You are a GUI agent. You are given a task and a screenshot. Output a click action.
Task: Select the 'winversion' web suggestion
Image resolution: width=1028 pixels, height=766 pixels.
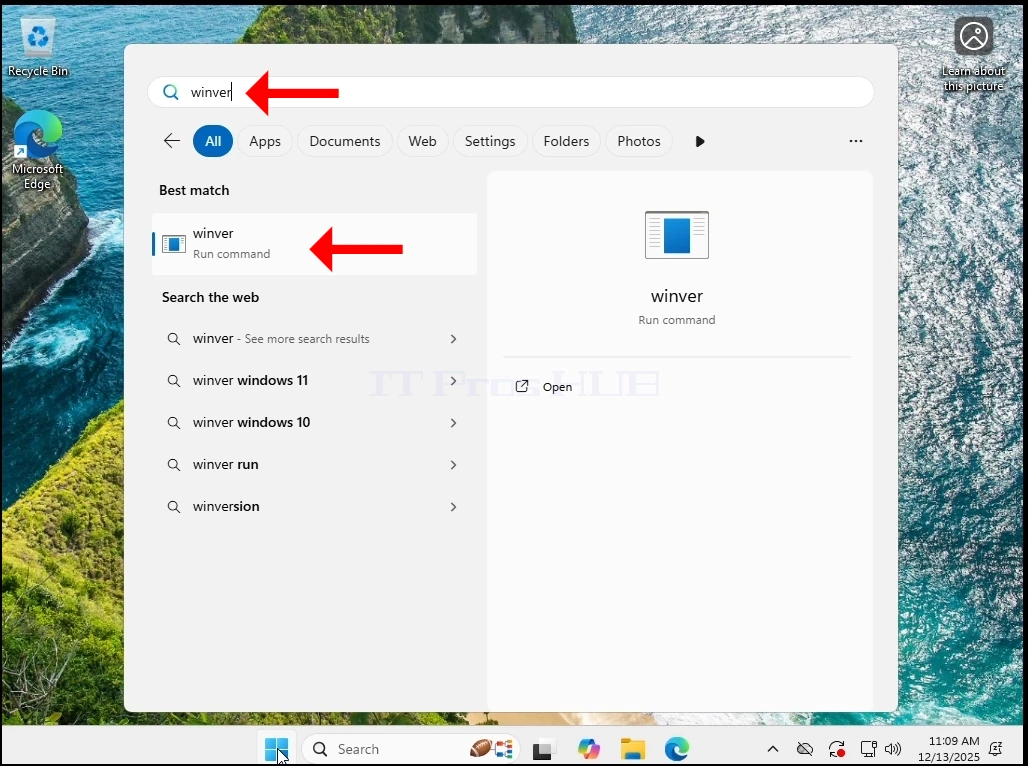pos(315,506)
